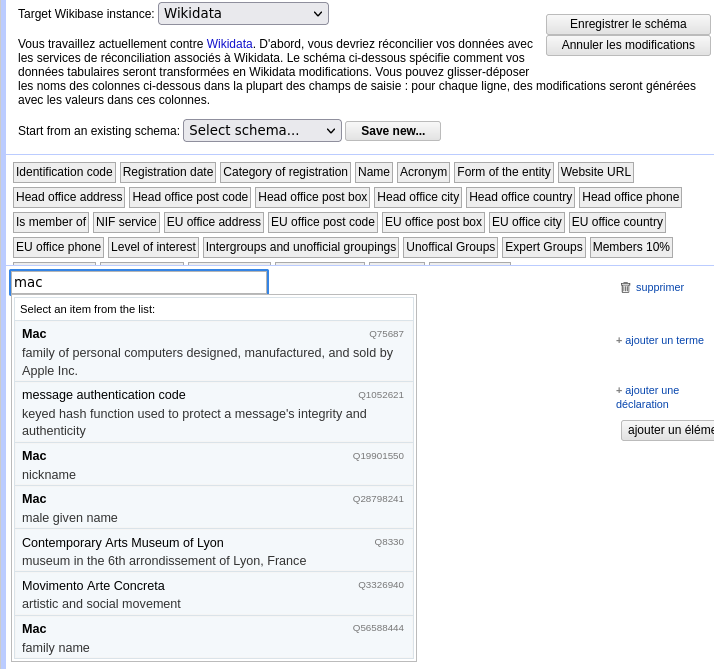Click the Acronym column tag
Image resolution: width=714 pixels, height=669 pixels.
tap(423, 172)
